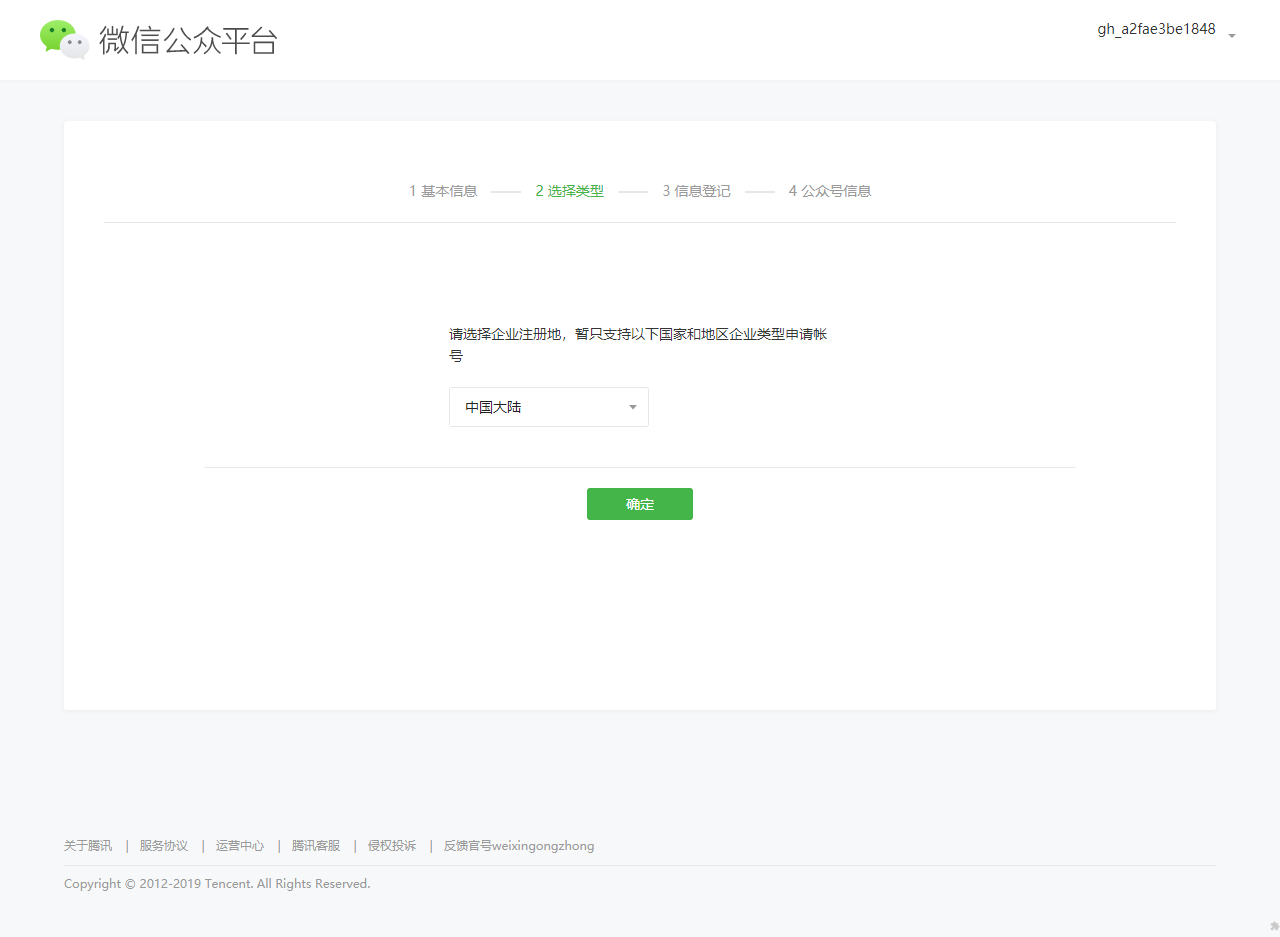Click the small icon in bottom-right corner
Image resolution: width=1280 pixels, height=937 pixels.
coord(1273,927)
